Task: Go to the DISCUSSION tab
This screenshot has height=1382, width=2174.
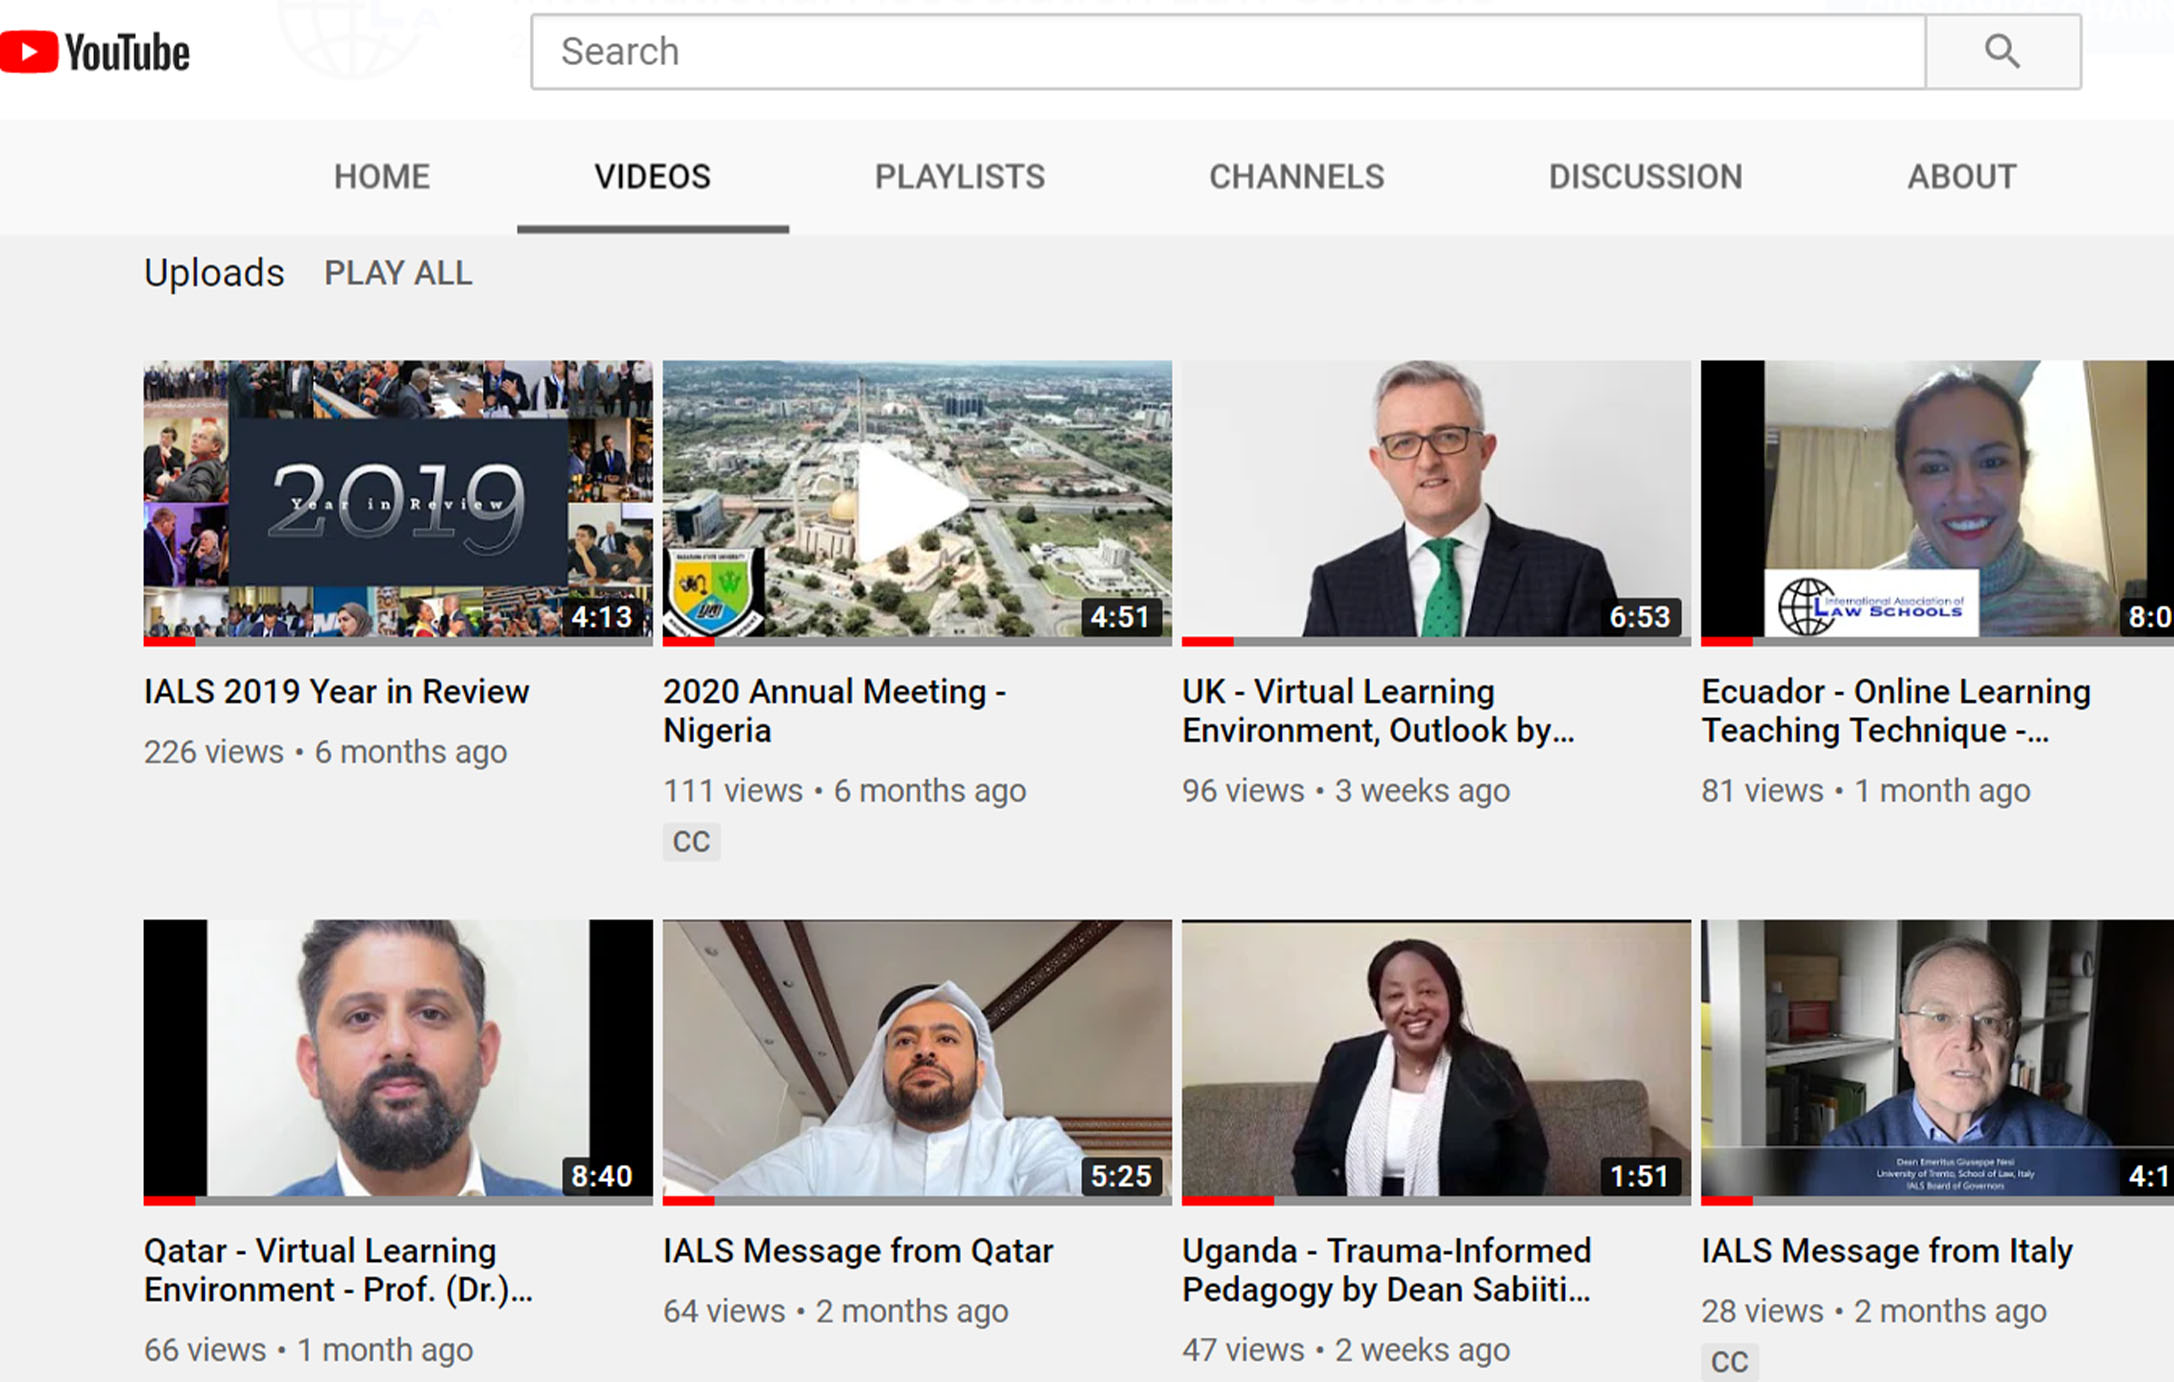Action: [x=1646, y=177]
